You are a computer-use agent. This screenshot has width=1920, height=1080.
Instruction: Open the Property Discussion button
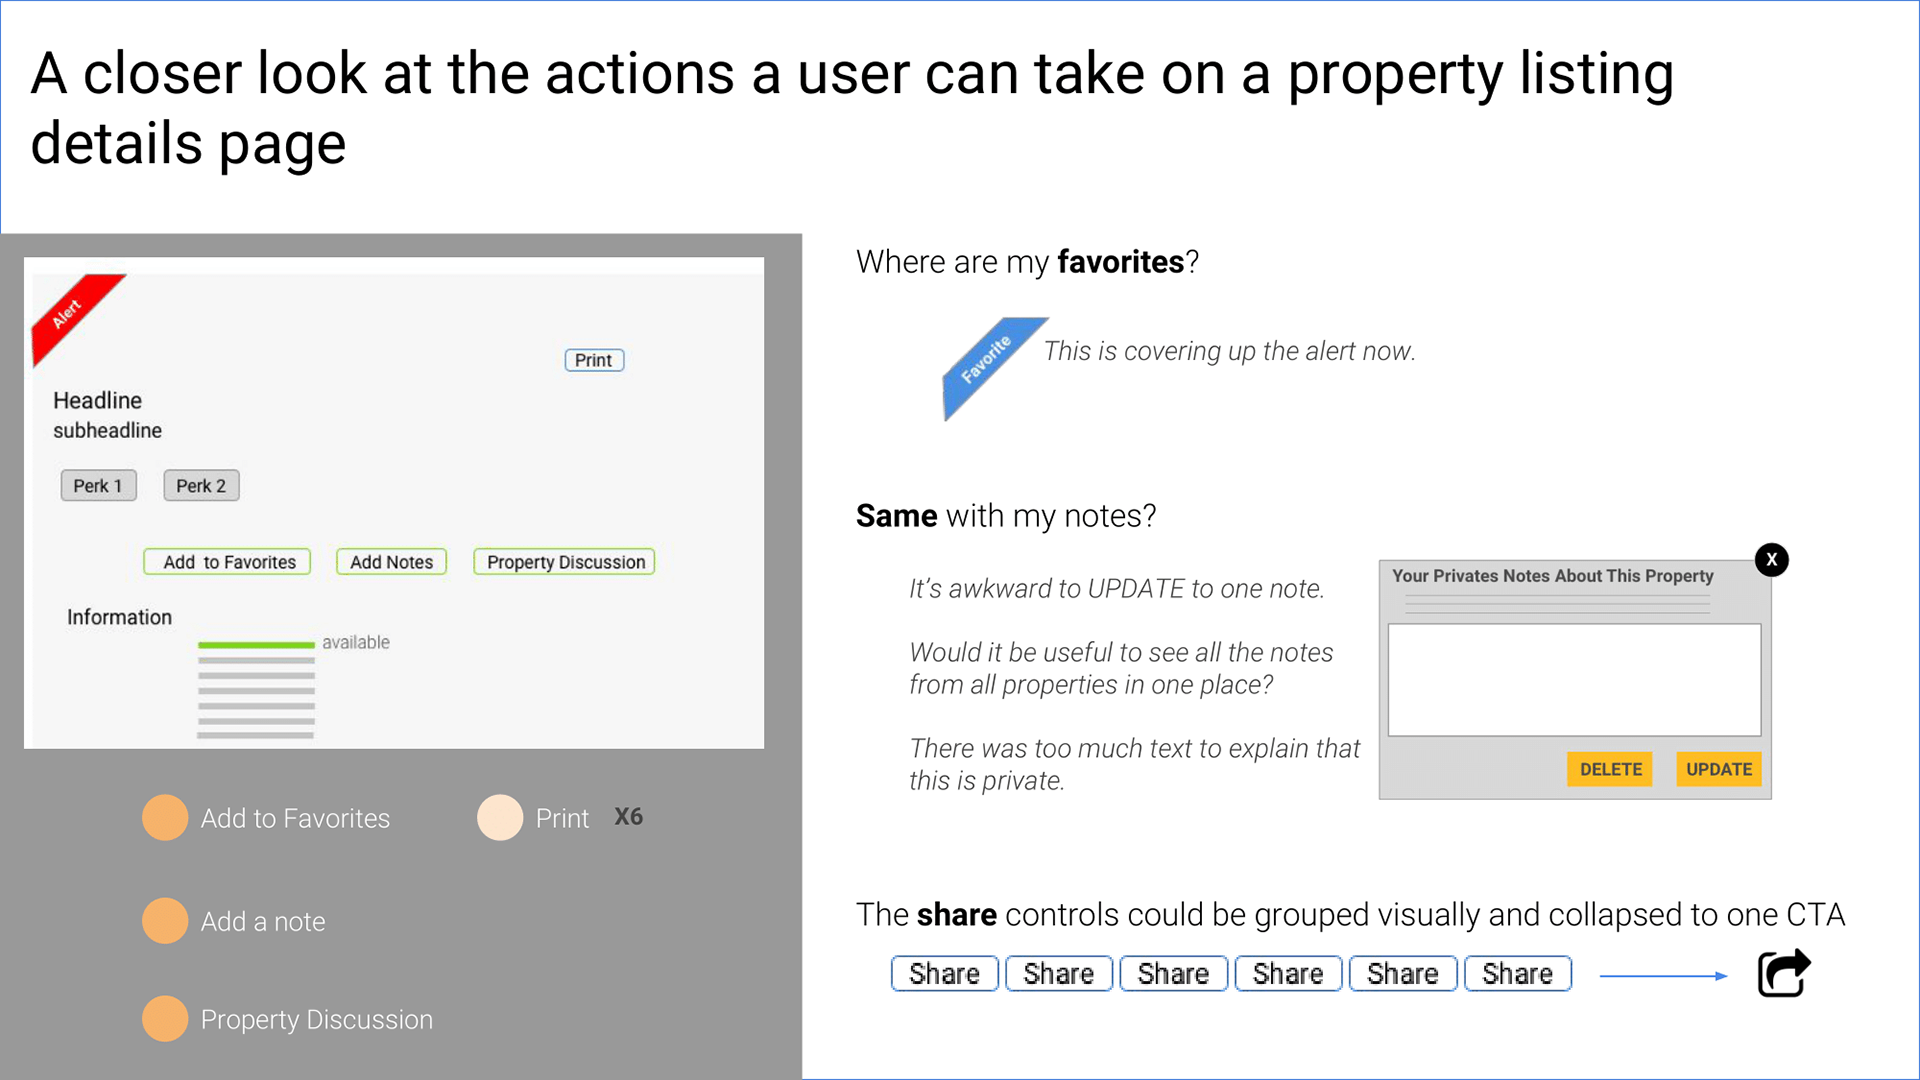point(565,562)
